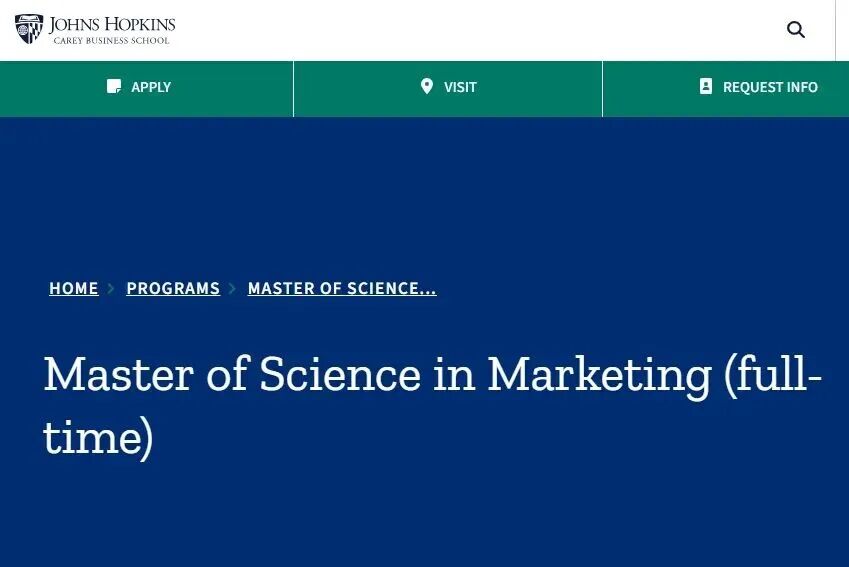The height and width of the screenshot is (567, 849).
Task: Open search with the magnifying glass icon
Action: 796,30
